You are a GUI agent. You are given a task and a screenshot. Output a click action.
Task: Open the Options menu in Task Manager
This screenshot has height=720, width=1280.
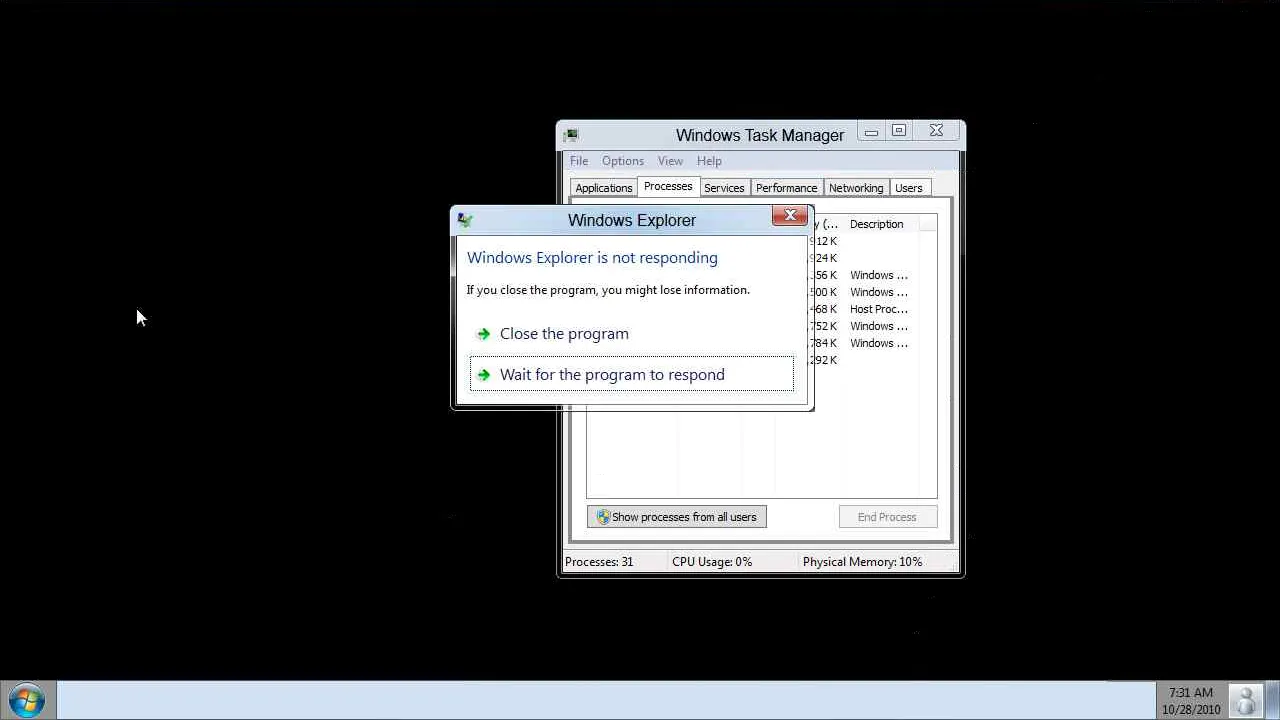point(623,161)
